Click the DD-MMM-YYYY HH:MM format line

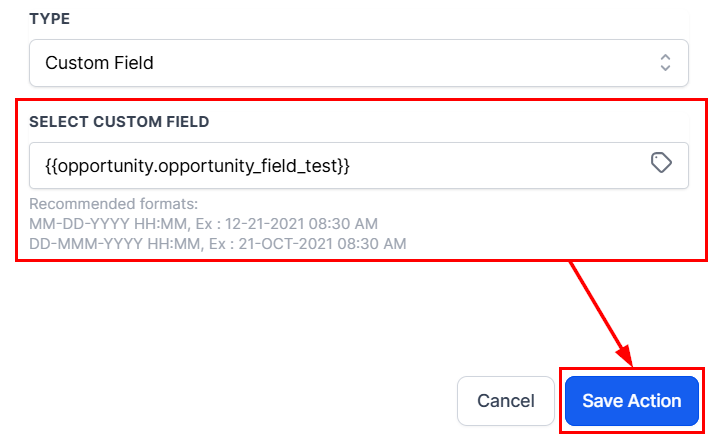pyautogui.click(x=217, y=243)
